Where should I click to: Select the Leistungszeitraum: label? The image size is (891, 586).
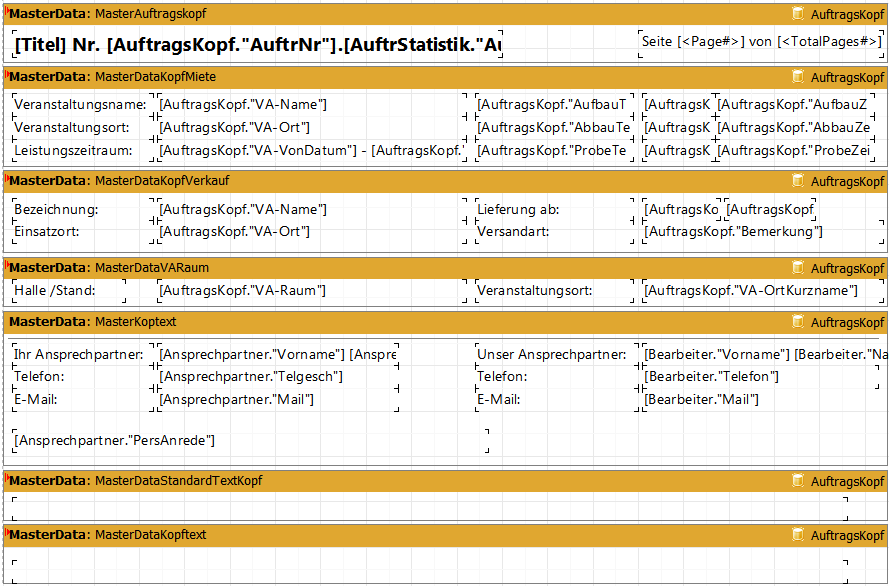pyautogui.click(x=83, y=151)
